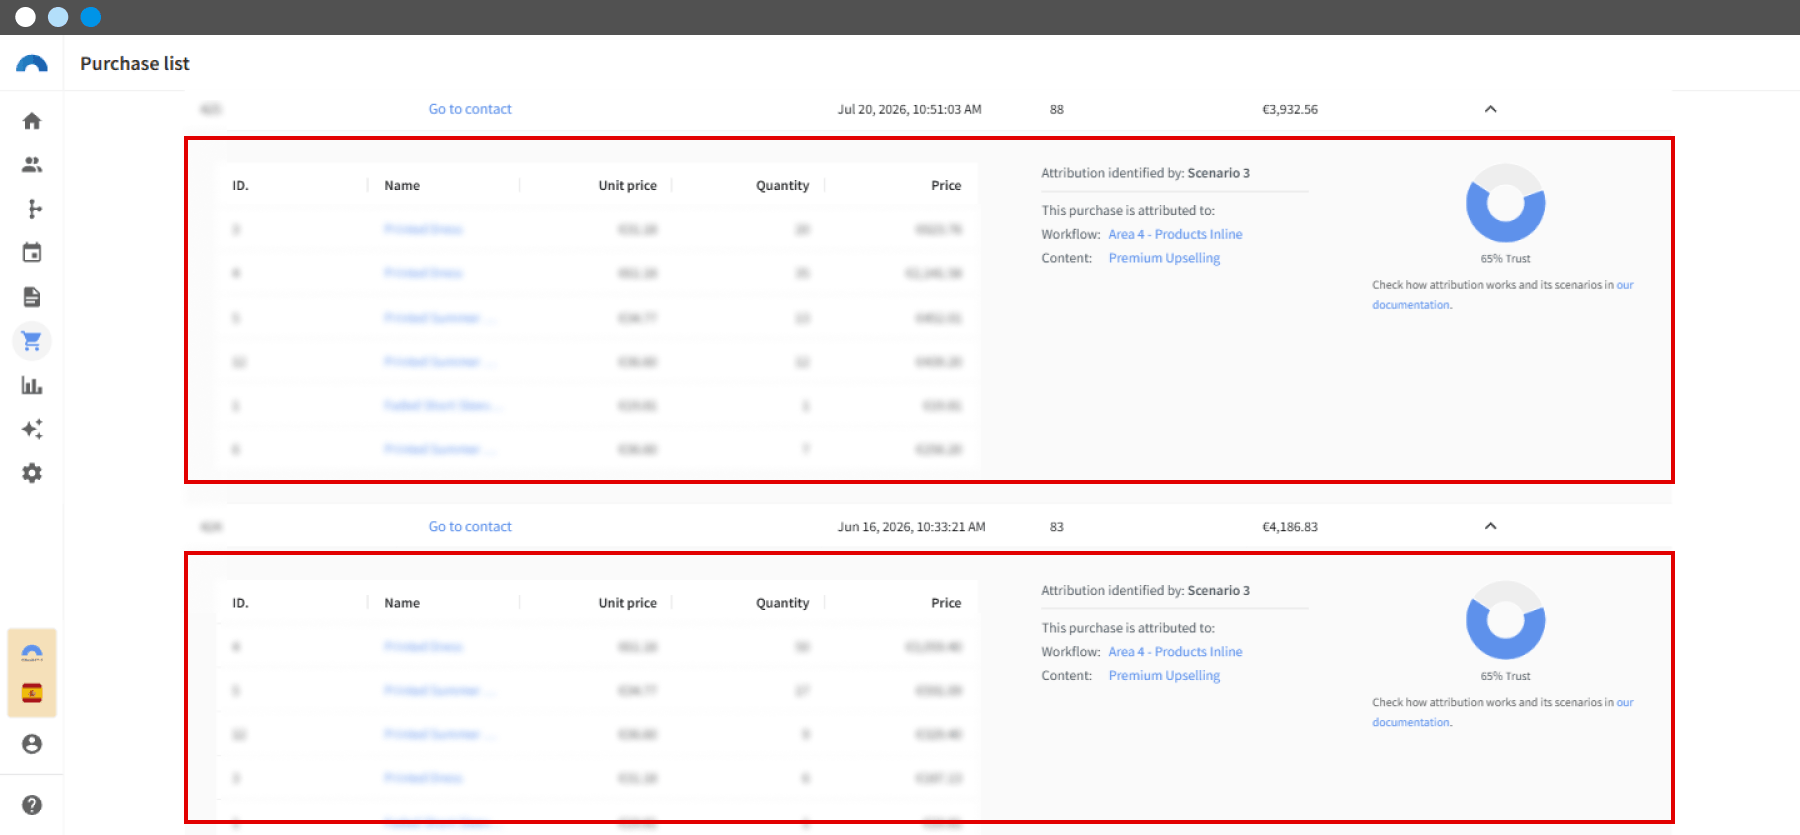Go to contact for the €3,932.56 purchase
This screenshot has width=1800, height=835.
coord(470,109)
